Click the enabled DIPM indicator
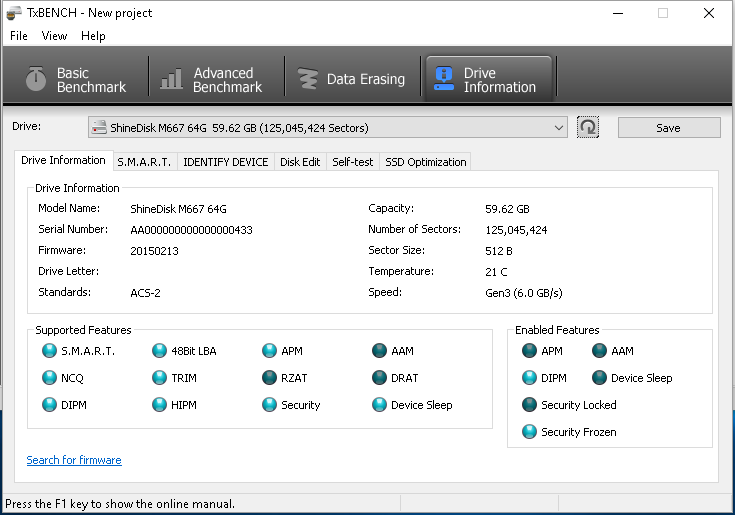 (530, 378)
